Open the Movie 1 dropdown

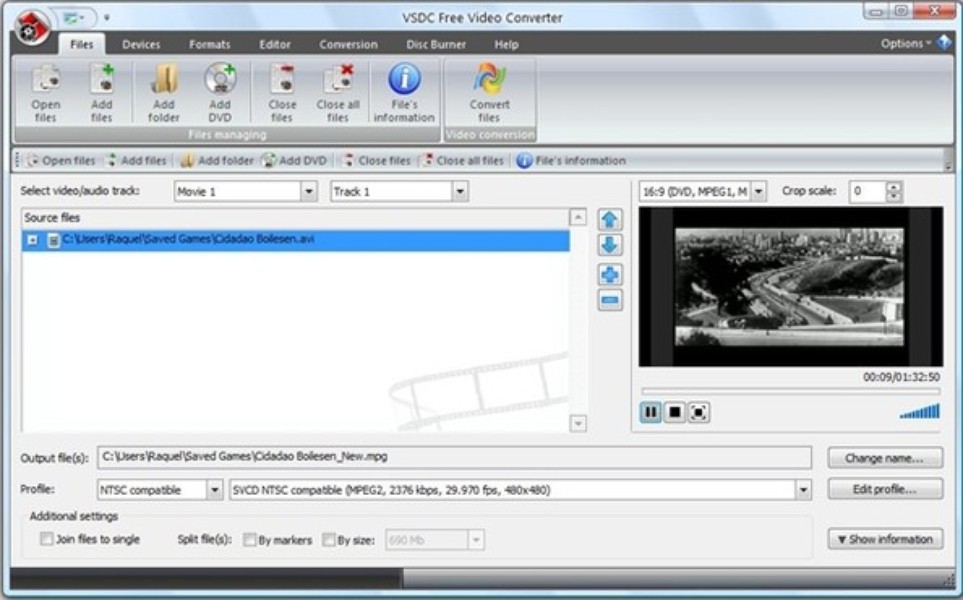click(309, 191)
